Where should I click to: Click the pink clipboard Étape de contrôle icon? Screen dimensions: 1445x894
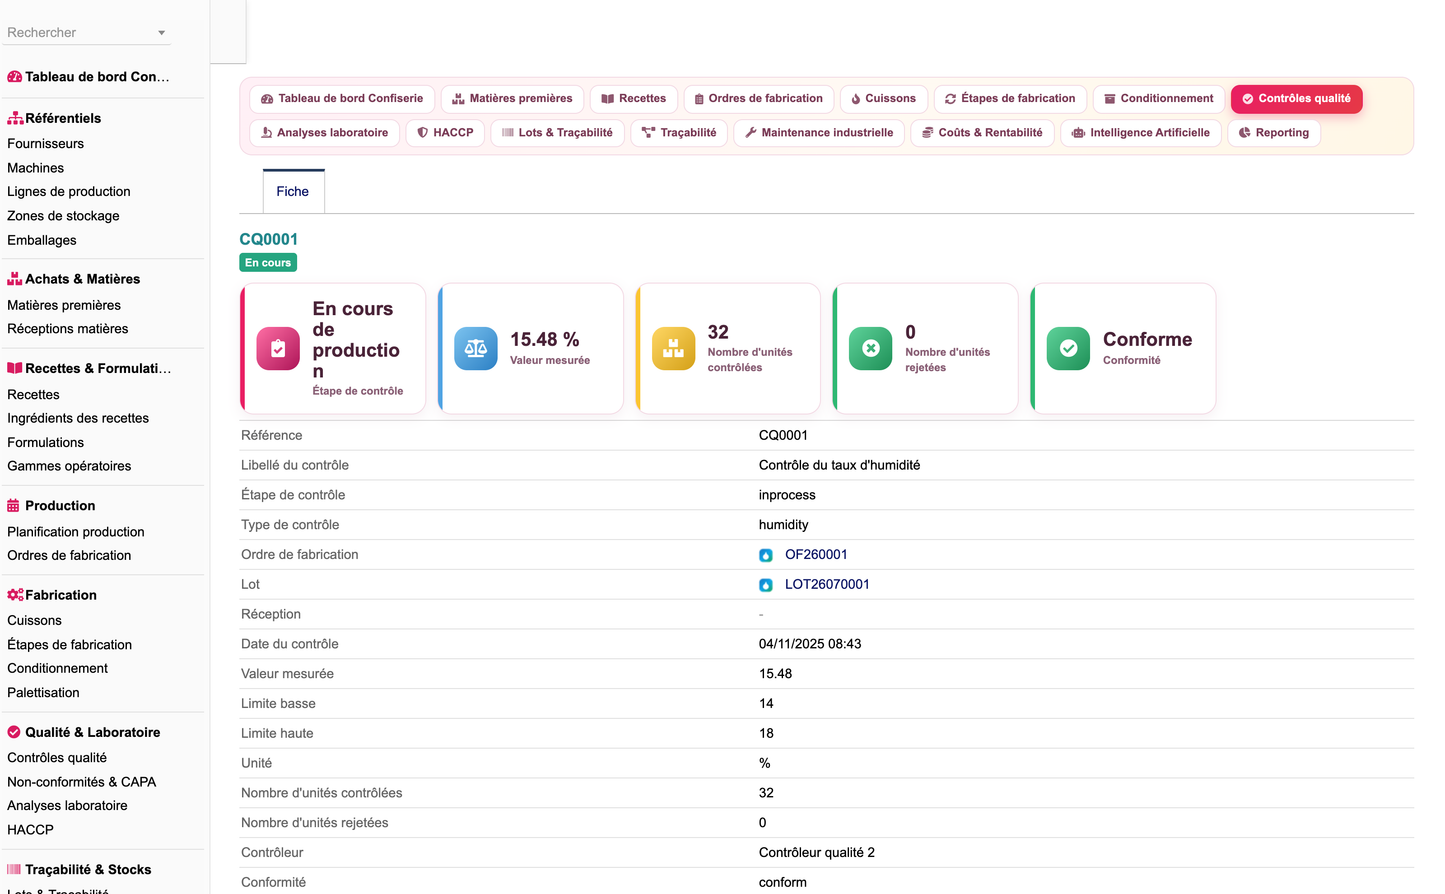pos(278,349)
